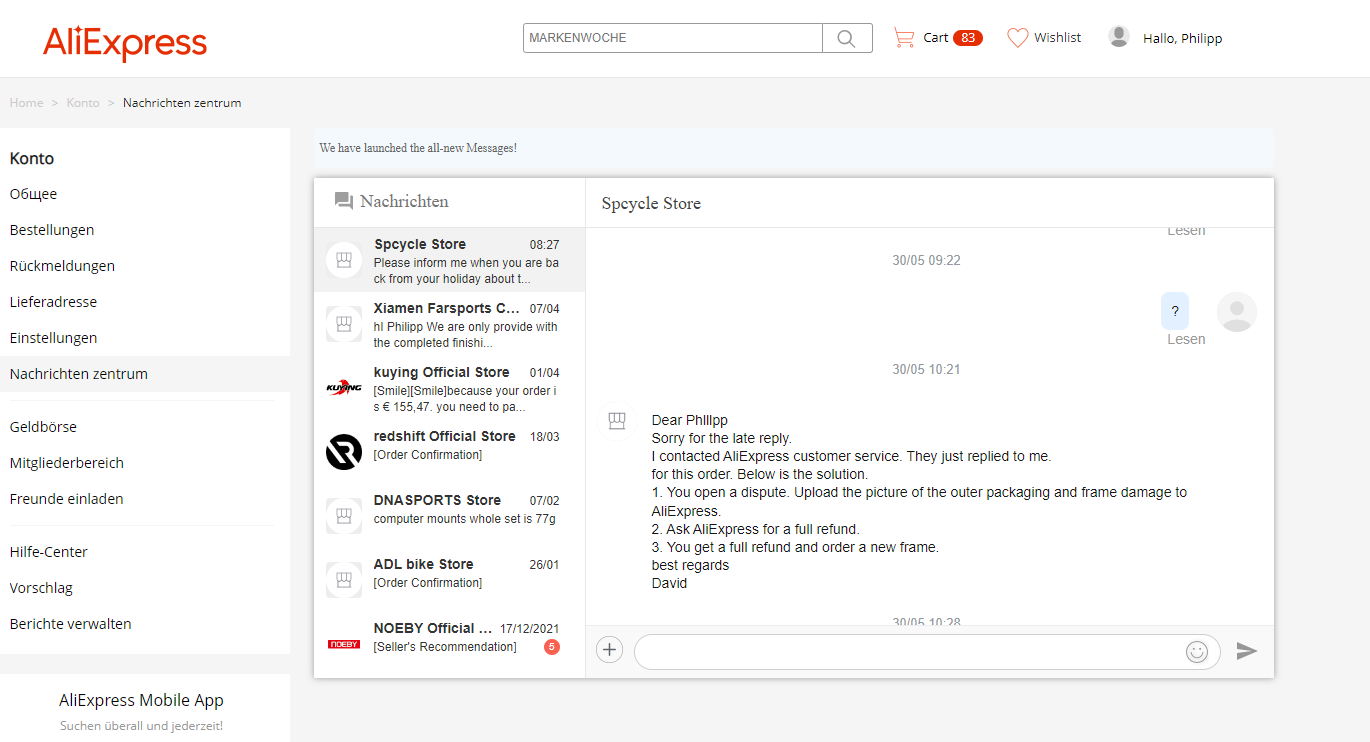This screenshot has width=1370, height=742.
Task: Click the search magnifier icon
Action: [x=846, y=38]
